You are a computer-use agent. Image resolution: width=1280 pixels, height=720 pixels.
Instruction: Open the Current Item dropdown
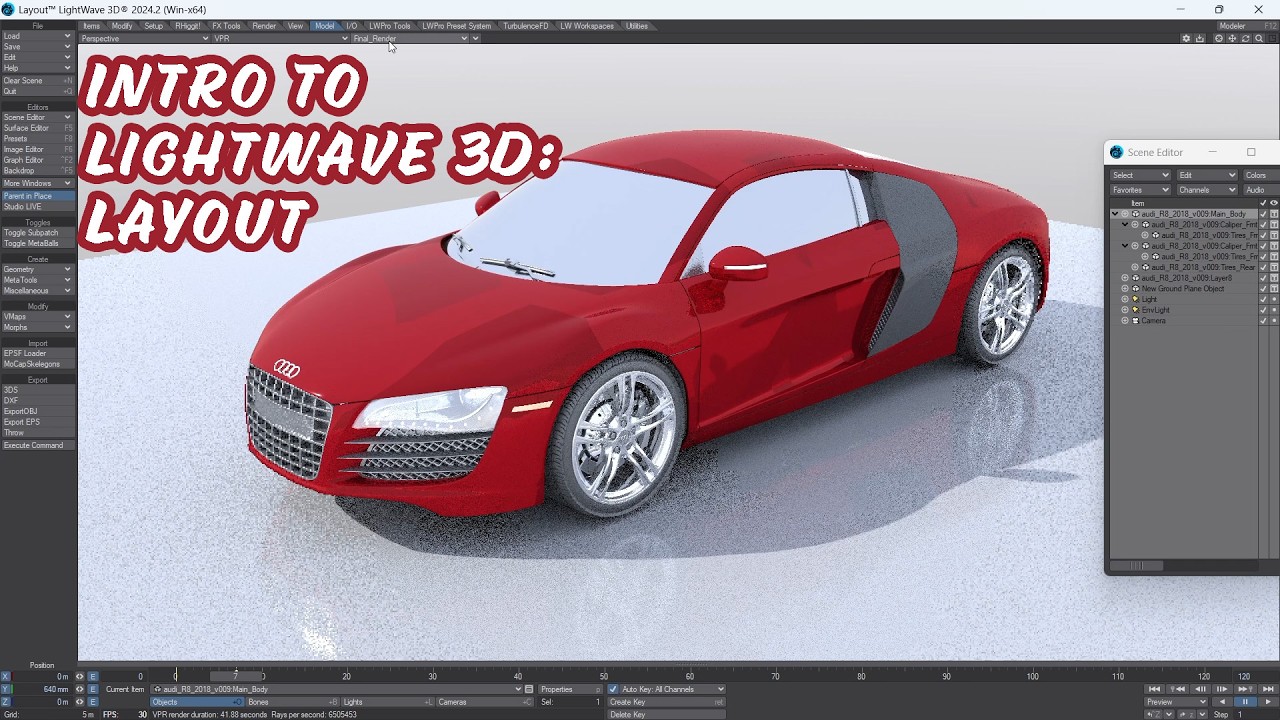(x=336, y=689)
